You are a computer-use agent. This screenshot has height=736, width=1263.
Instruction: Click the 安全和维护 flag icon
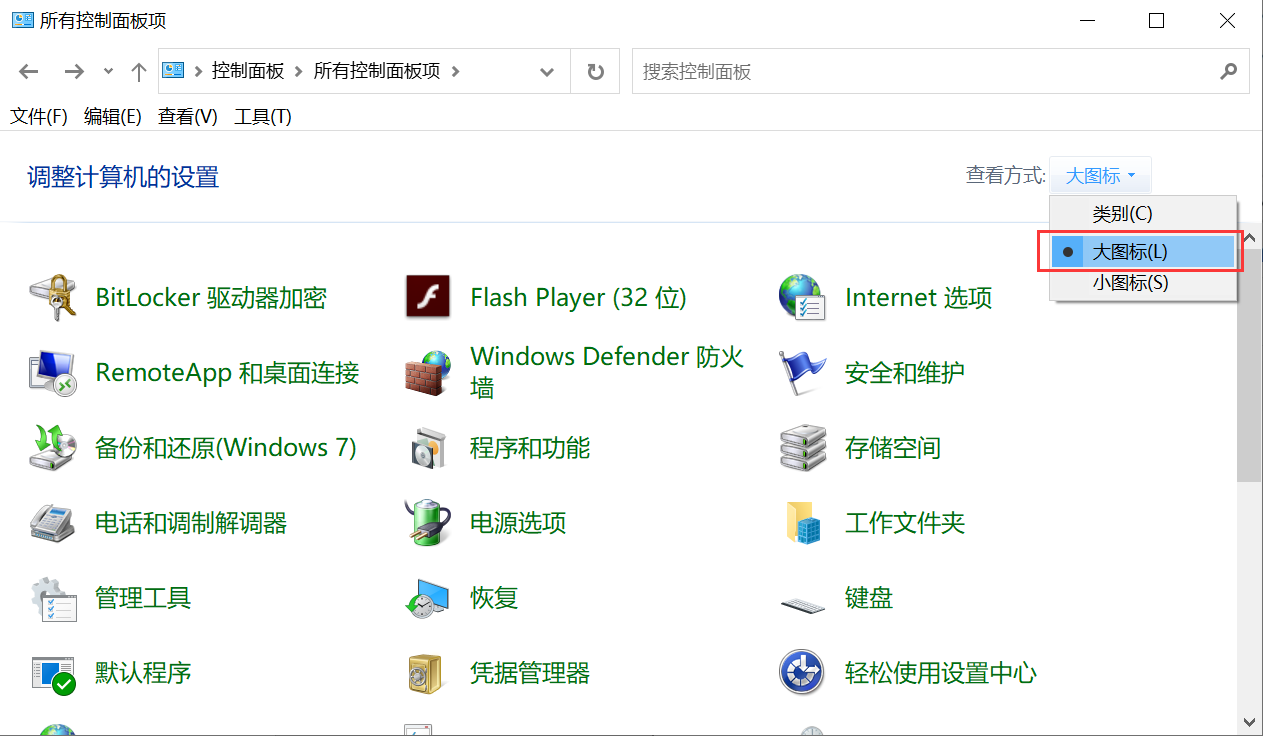[x=802, y=373]
